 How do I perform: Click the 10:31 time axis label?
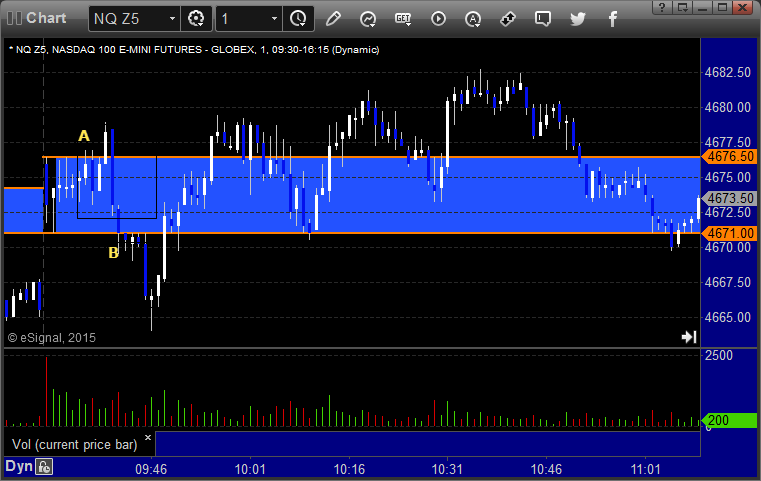coord(447,469)
